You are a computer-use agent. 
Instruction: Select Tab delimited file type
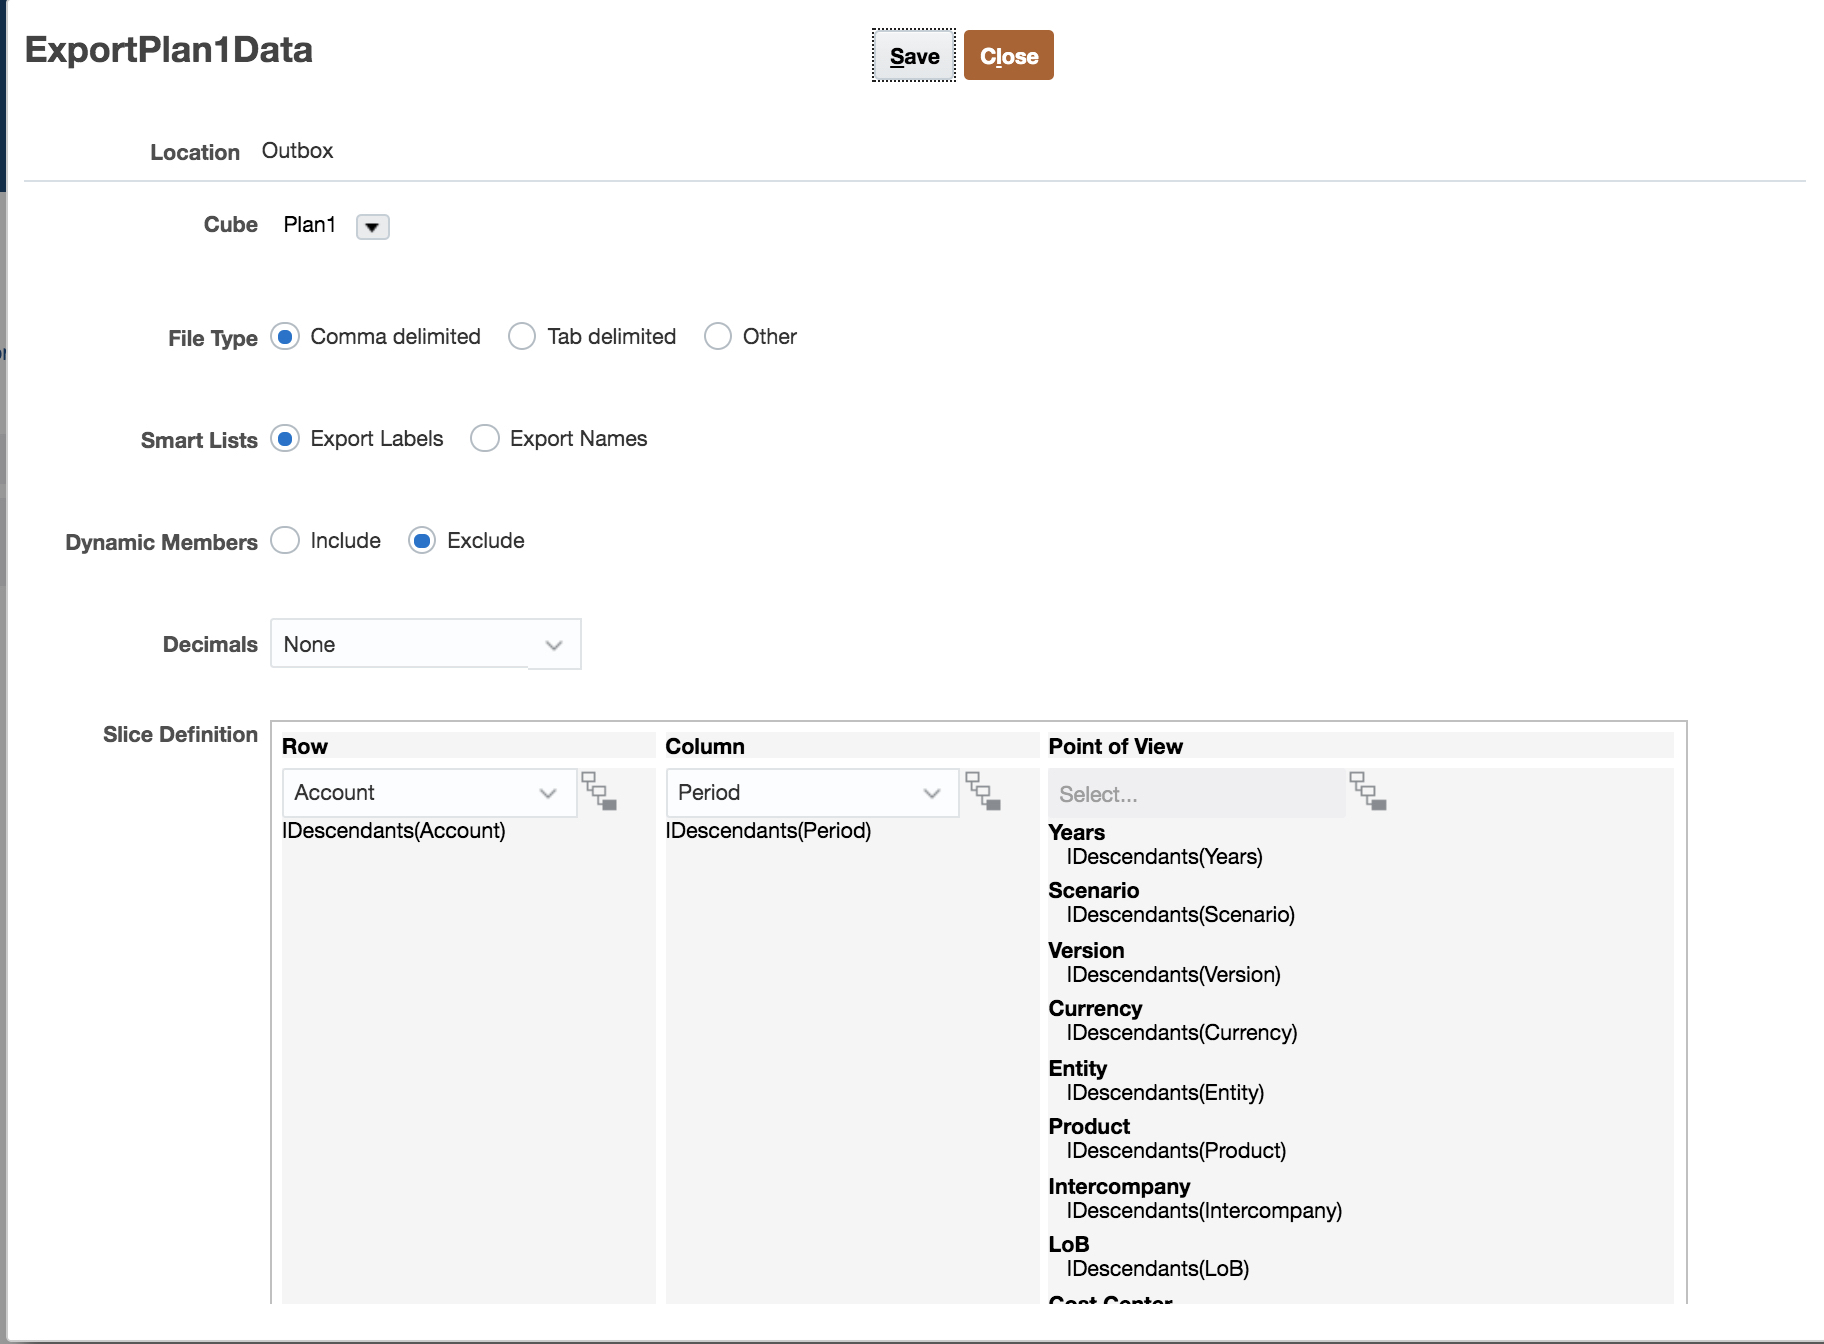(522, 337)
